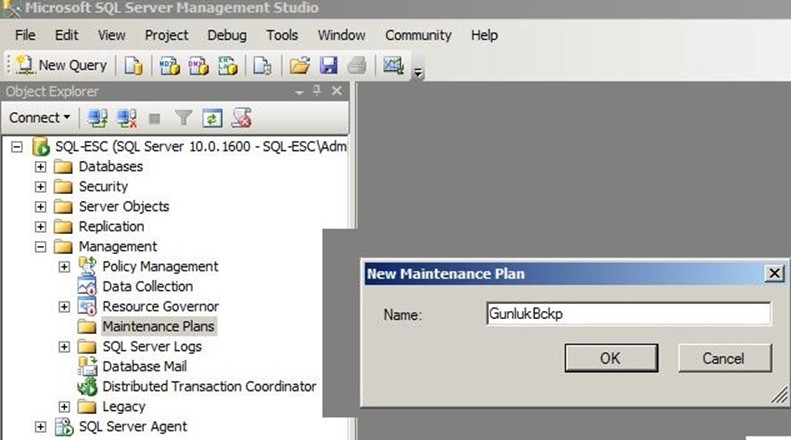Collapse the Management folder node
Image resolution: width=791 pixels, height=440 pixels.
[x=41, y=246]
